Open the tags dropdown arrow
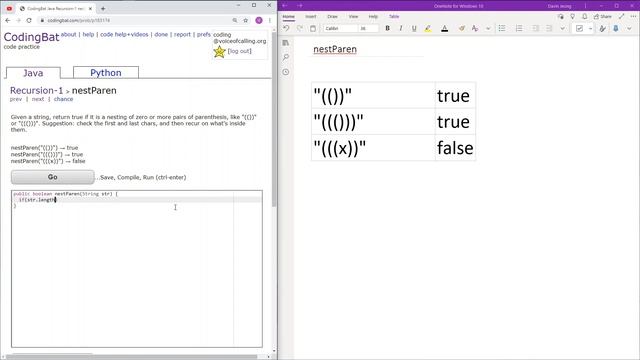This screenshot has height=360, width=640. point(590,29)
